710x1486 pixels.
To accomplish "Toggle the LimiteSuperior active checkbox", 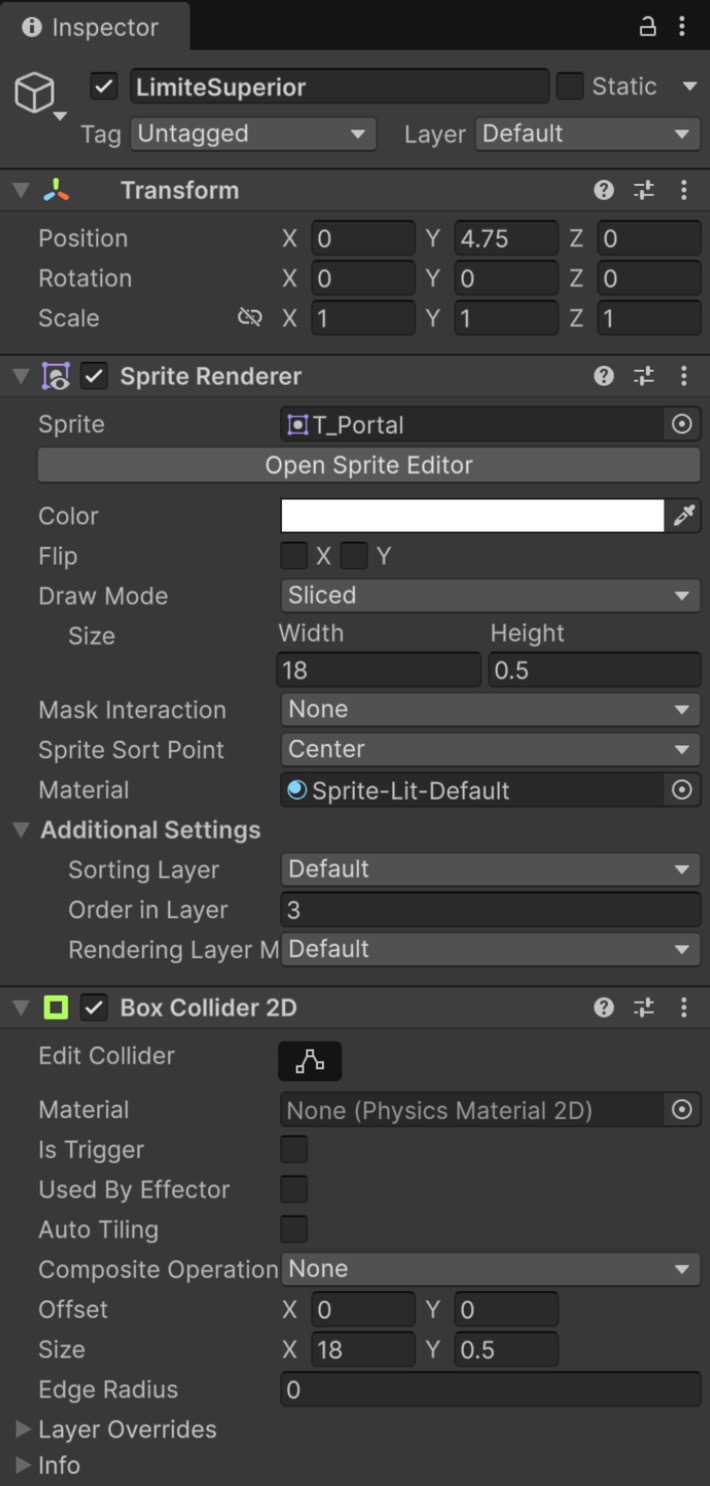I will (104, 87).
